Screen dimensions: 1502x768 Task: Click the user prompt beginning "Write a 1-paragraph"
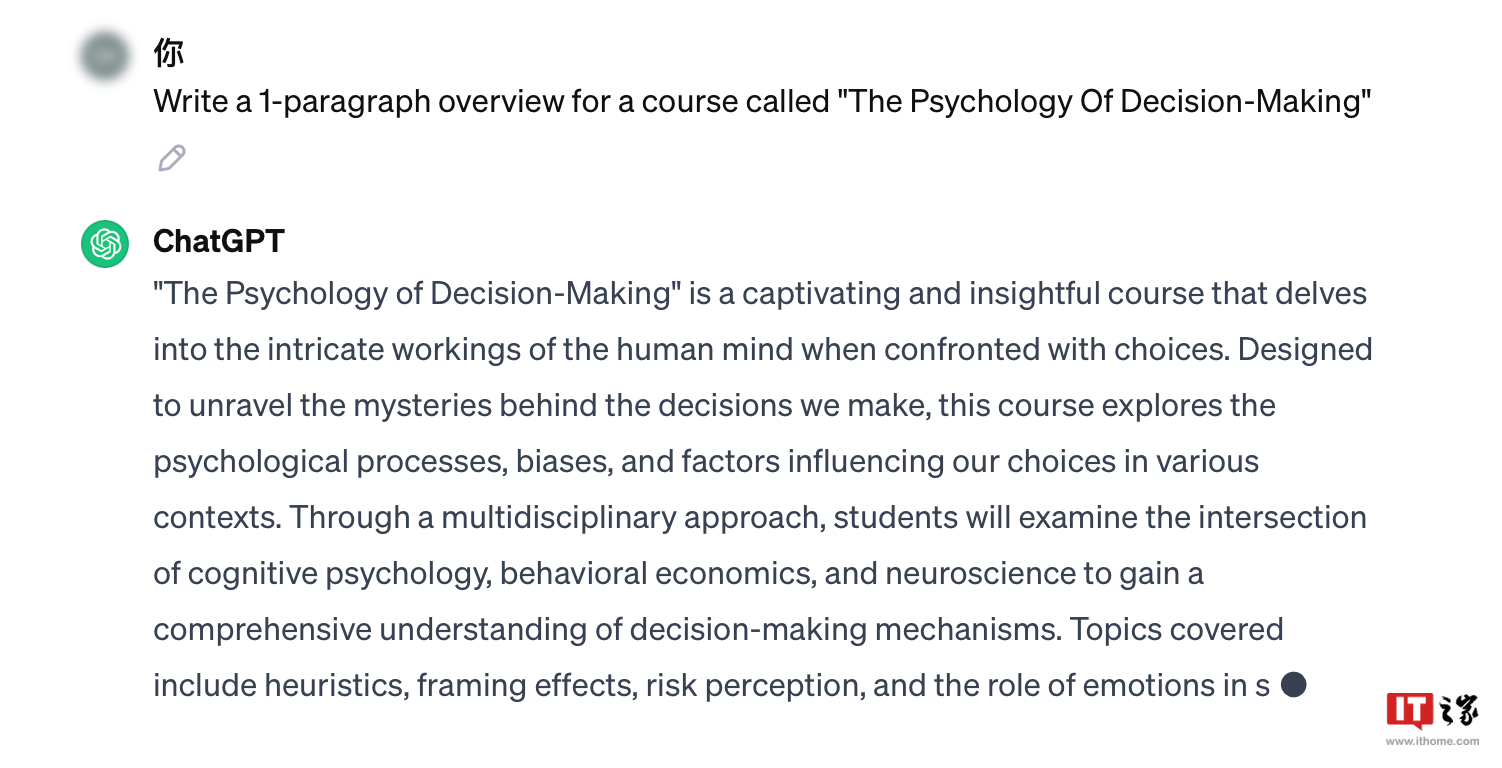[x=762, y=102]
